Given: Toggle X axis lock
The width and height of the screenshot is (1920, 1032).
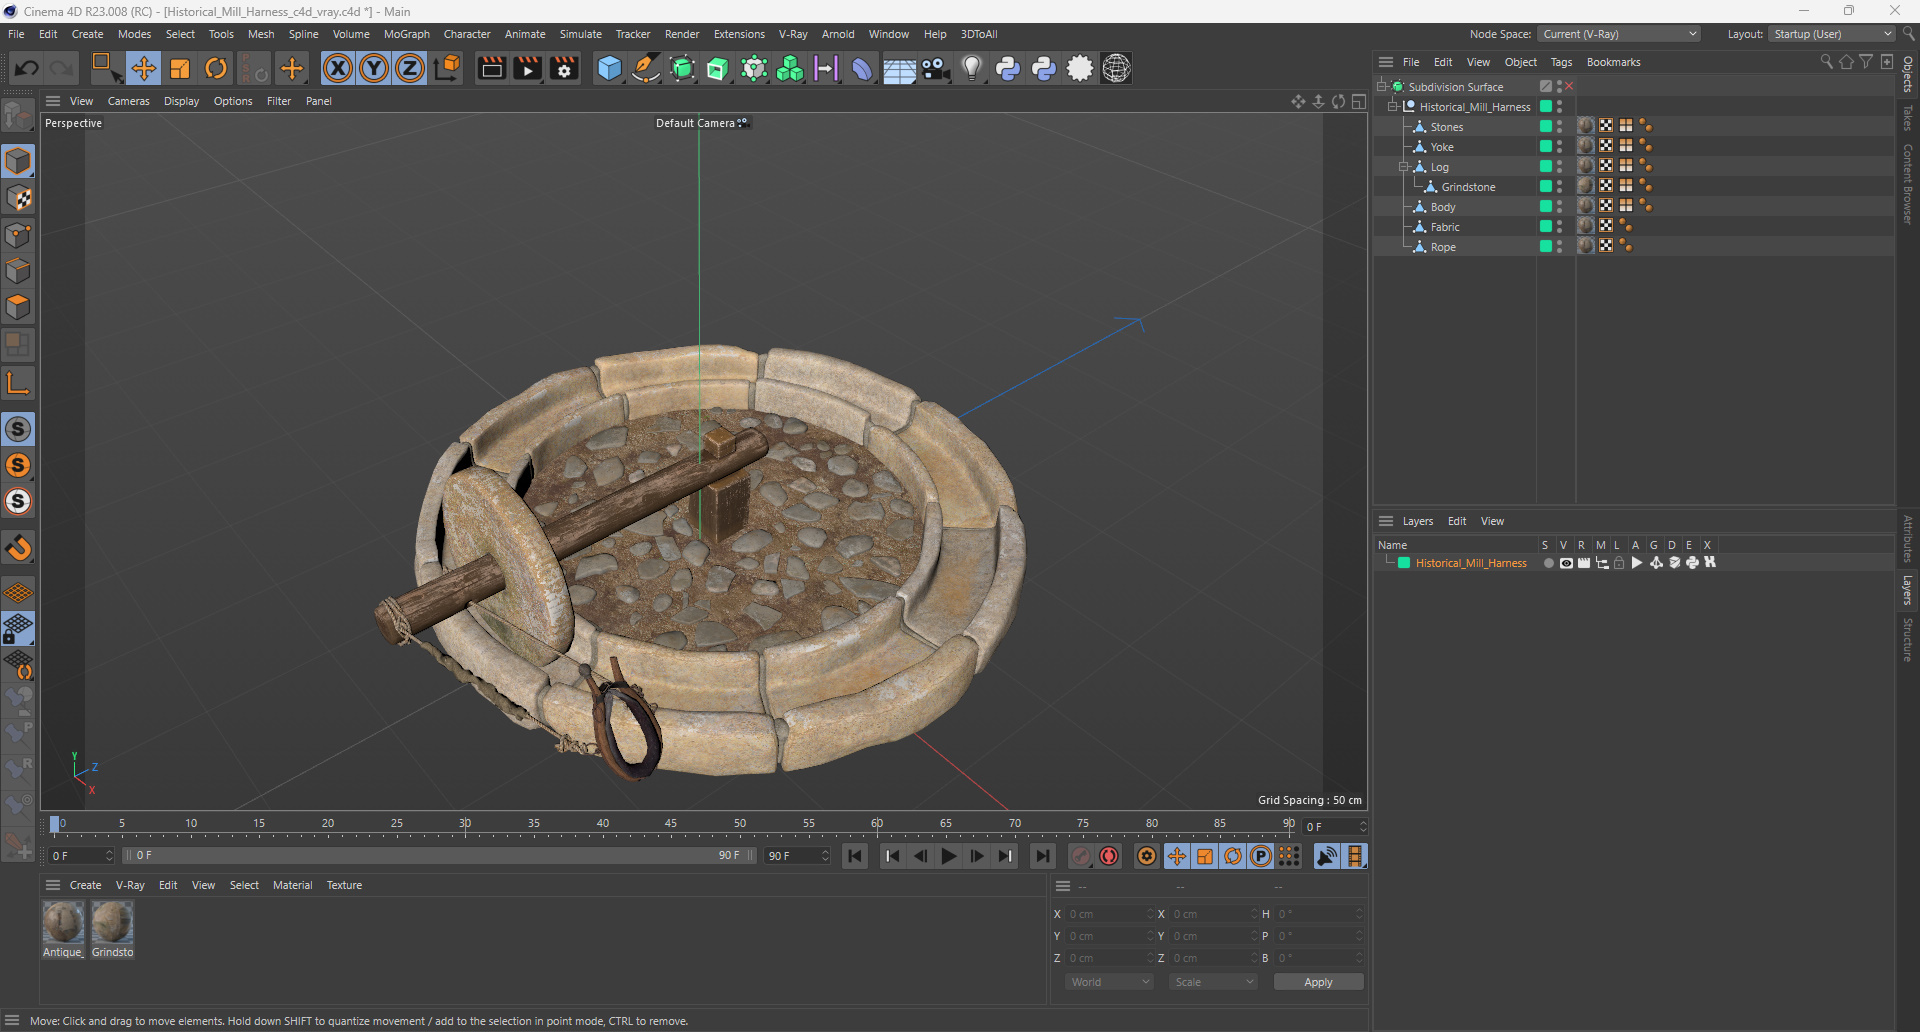Looking at the screenshot, I should [338, 68].
